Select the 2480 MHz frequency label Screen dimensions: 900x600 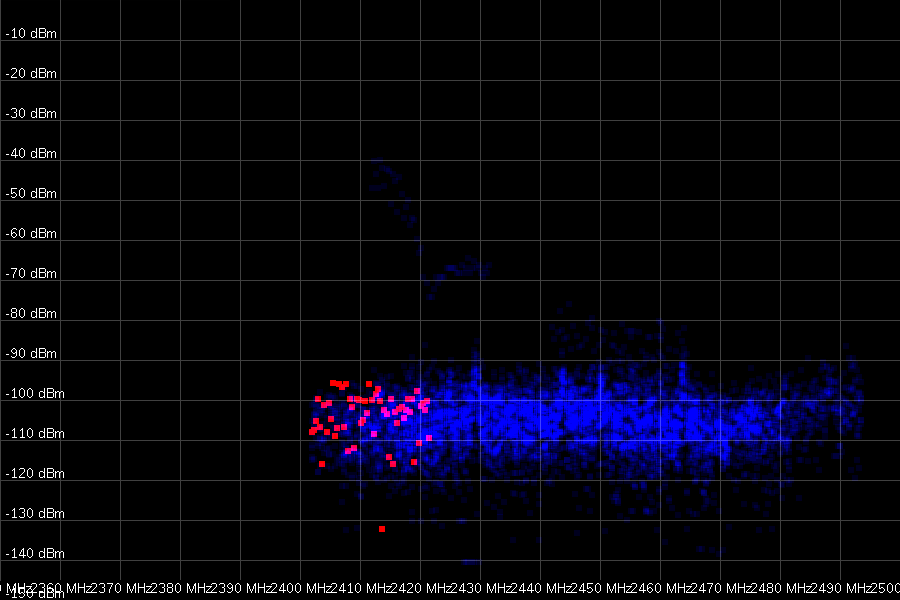pyautogui.click(x=755, y=587)
